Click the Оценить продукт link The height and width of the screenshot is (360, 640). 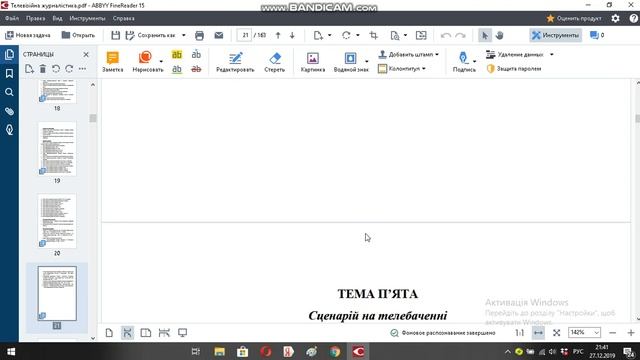[x=574, y=18]
